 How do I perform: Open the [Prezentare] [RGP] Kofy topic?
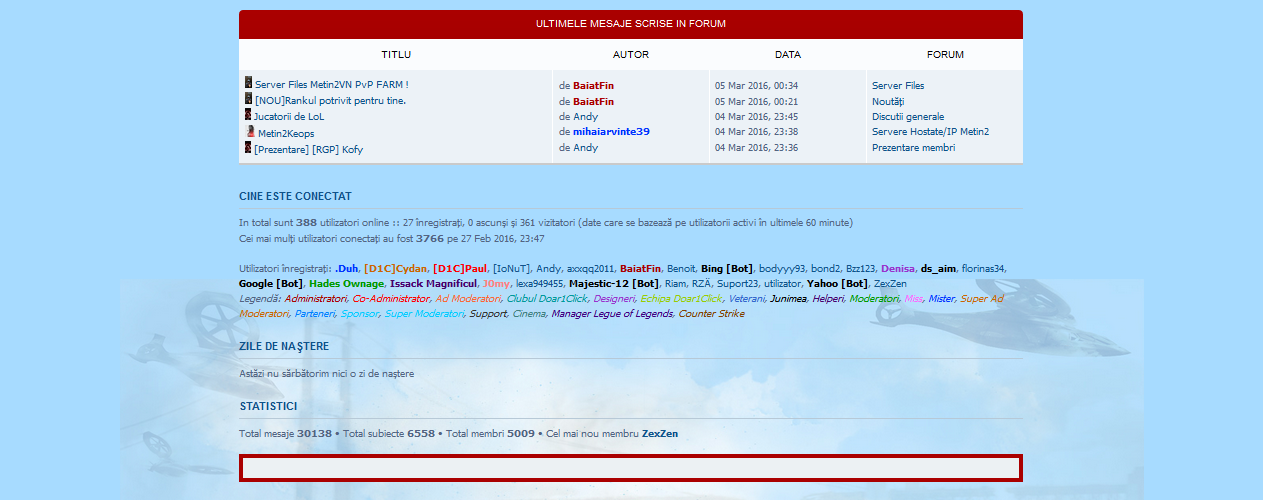click(x=309, y=149)
